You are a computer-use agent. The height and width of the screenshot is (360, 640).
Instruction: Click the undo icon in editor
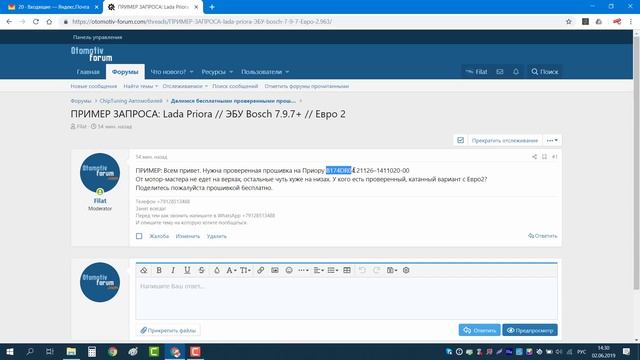(x=362, y=270)
